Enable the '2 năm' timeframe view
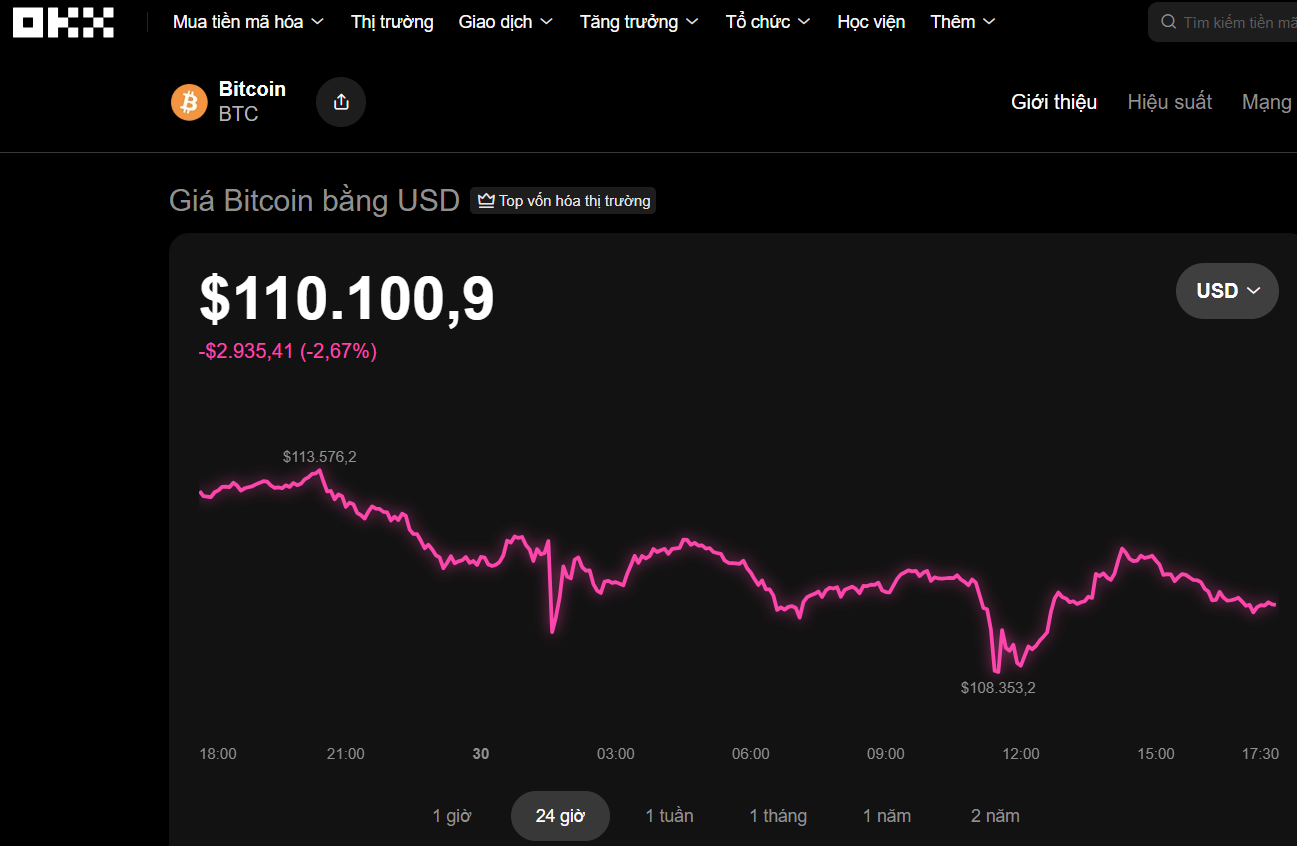The image size is (1297, 846). (995, 815)
